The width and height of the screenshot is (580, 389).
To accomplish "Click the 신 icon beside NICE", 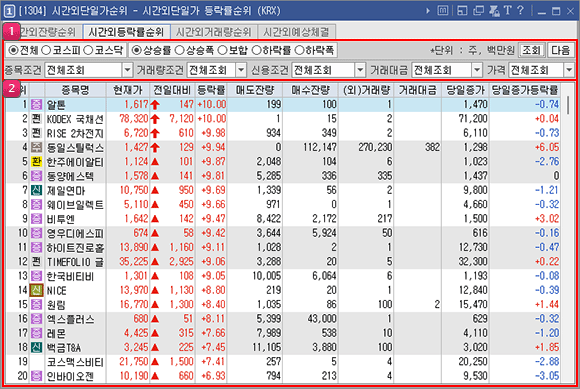I will click(36, 290).
